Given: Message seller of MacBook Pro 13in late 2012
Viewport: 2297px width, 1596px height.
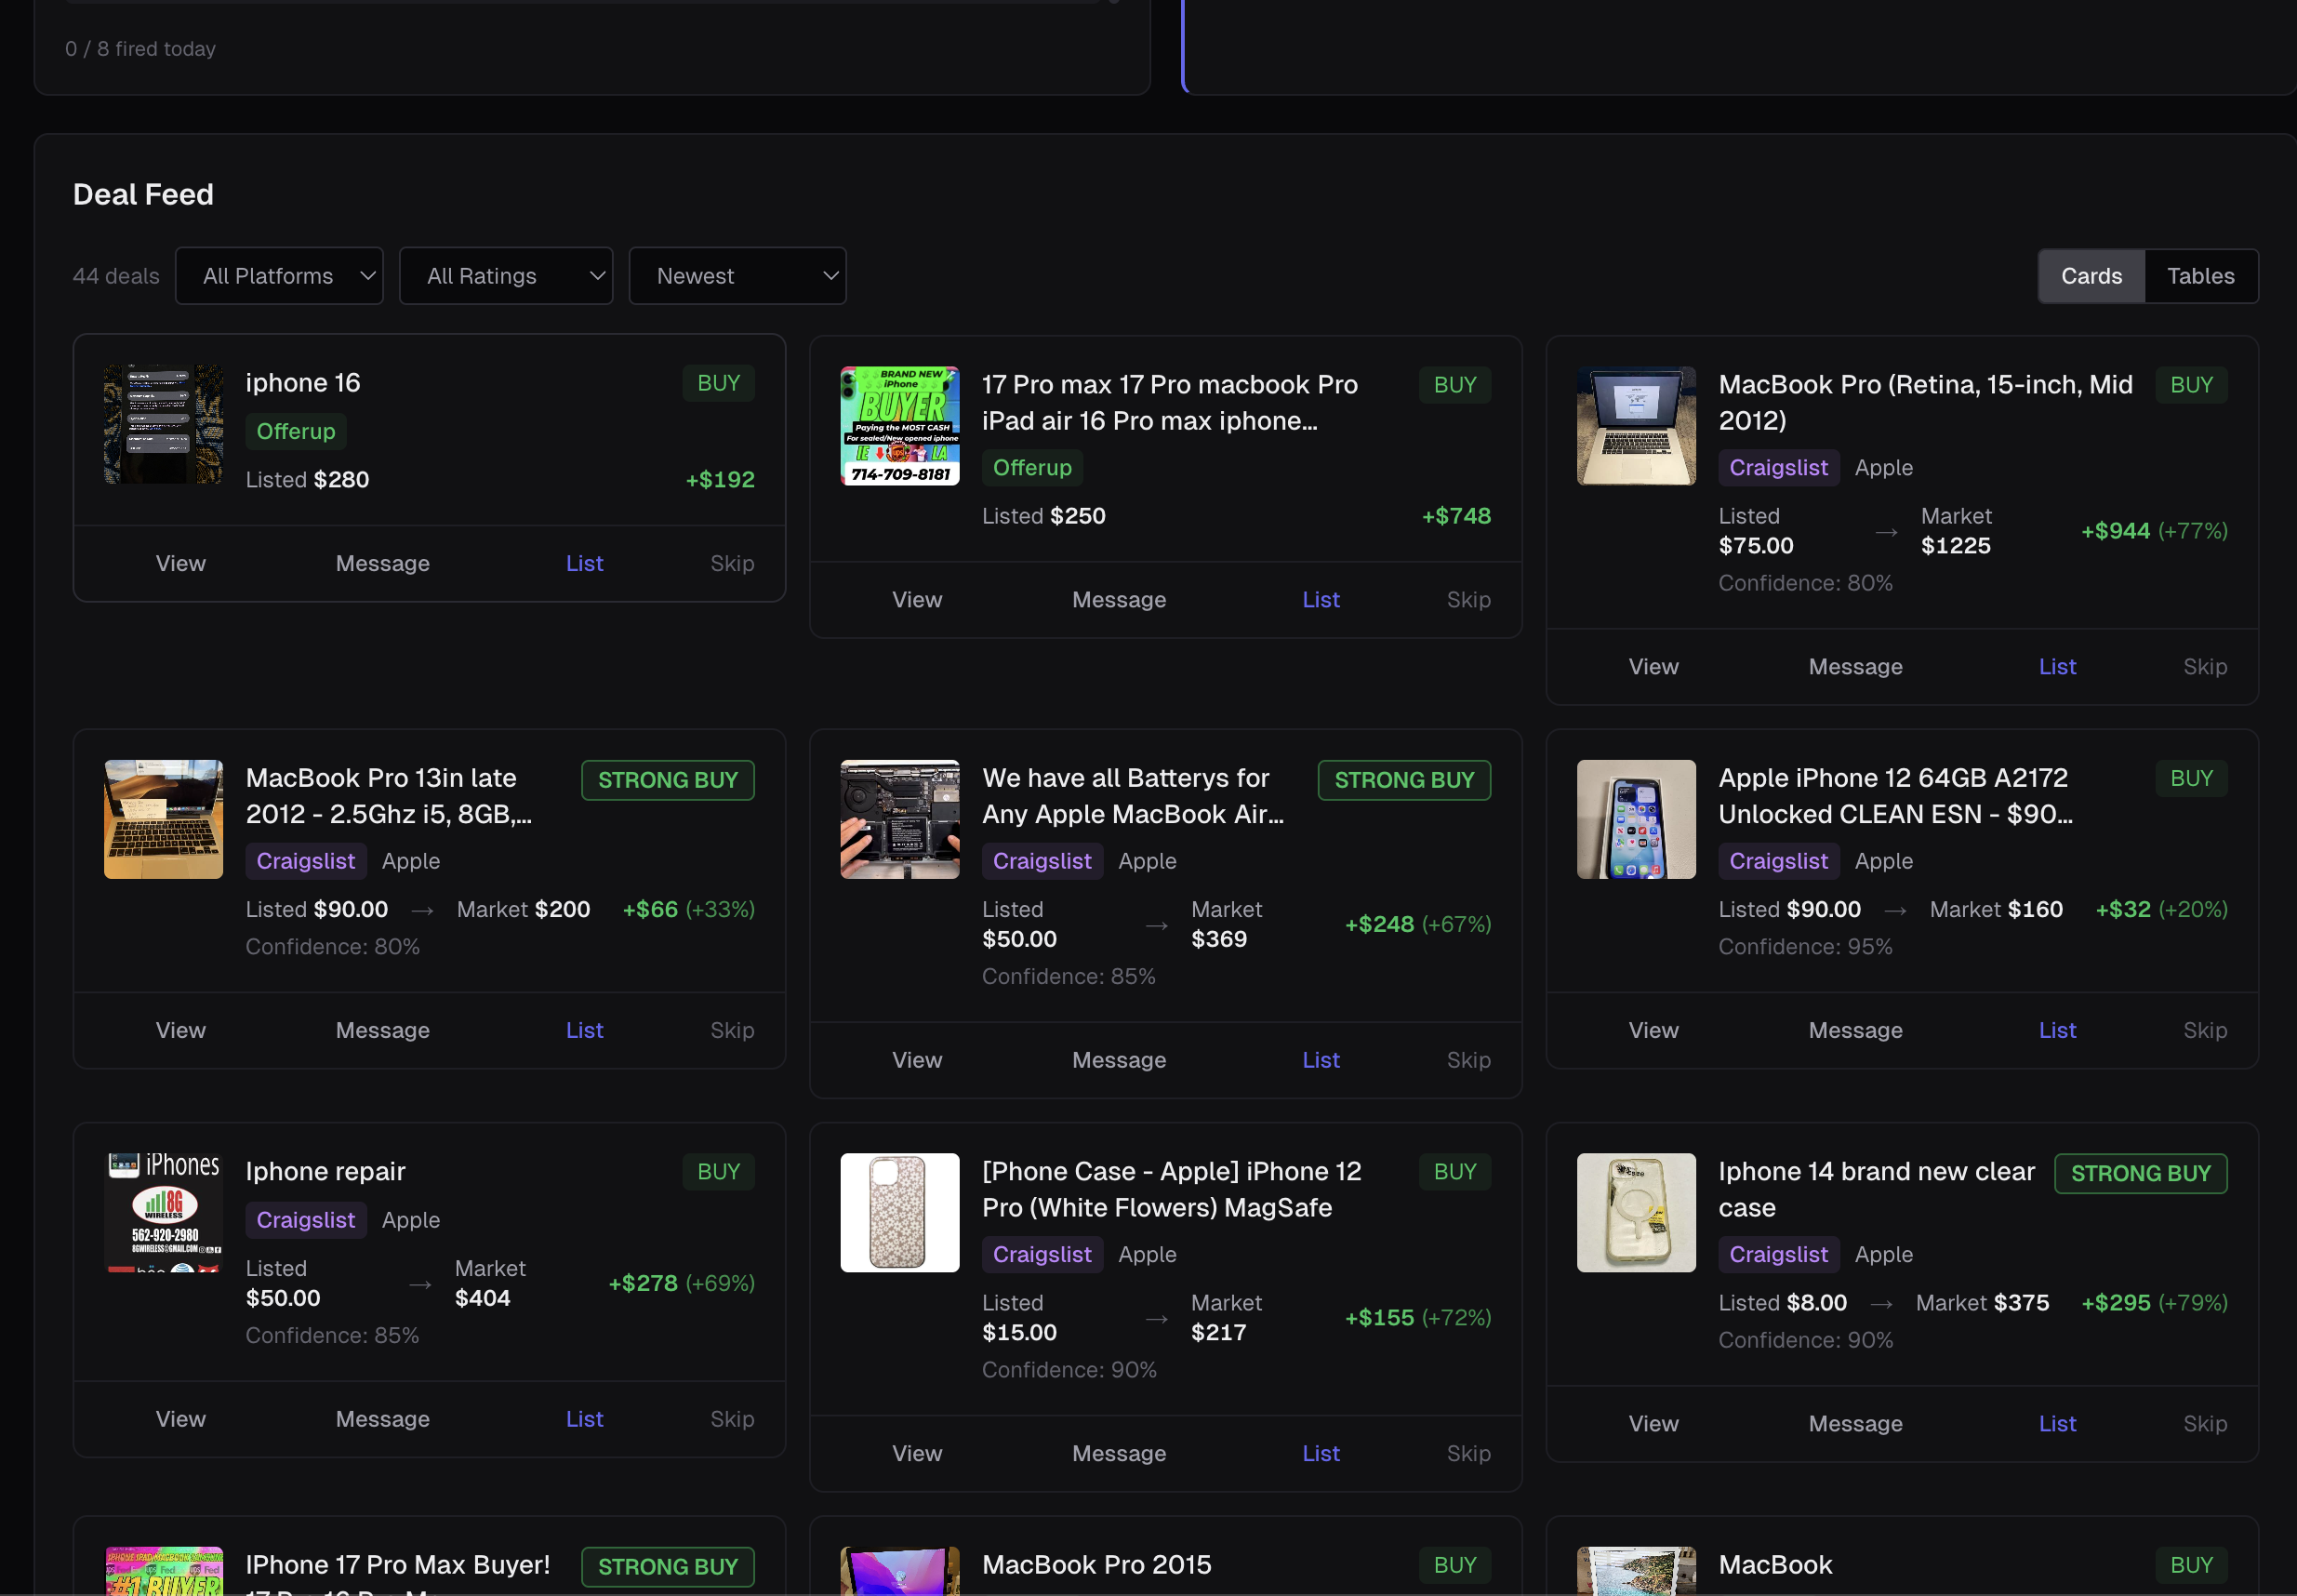Looking at the screenshot, I should 383,1030.
